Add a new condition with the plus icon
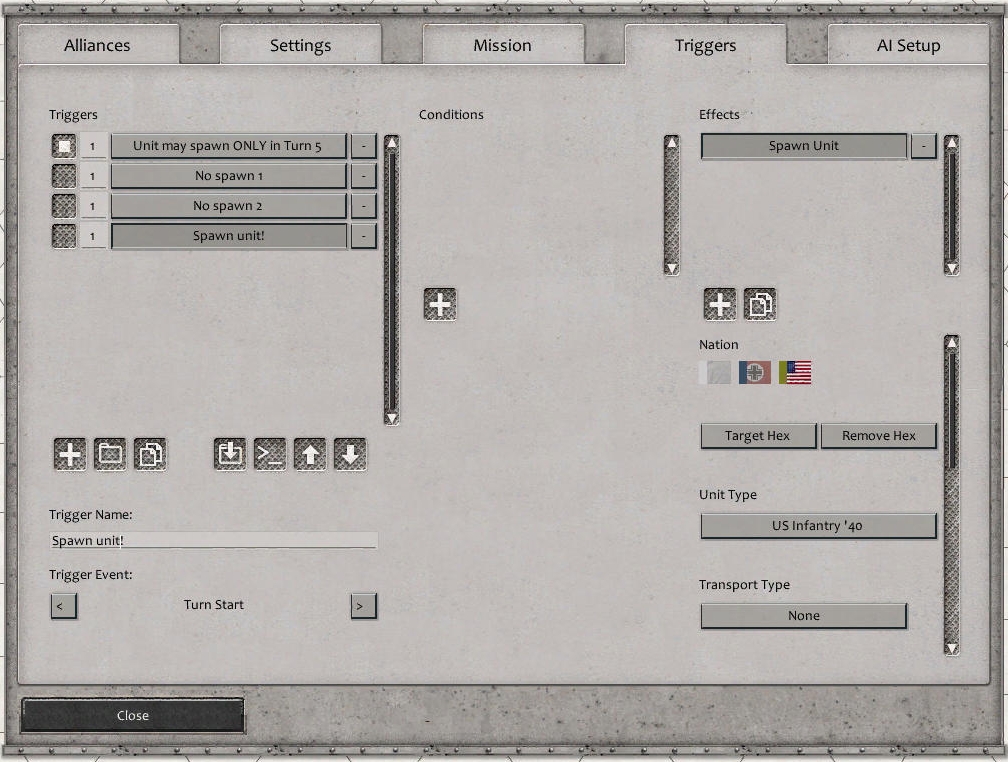Viewport: 1008px width, 762px height. pyautogui.click(x=440, y=304)
